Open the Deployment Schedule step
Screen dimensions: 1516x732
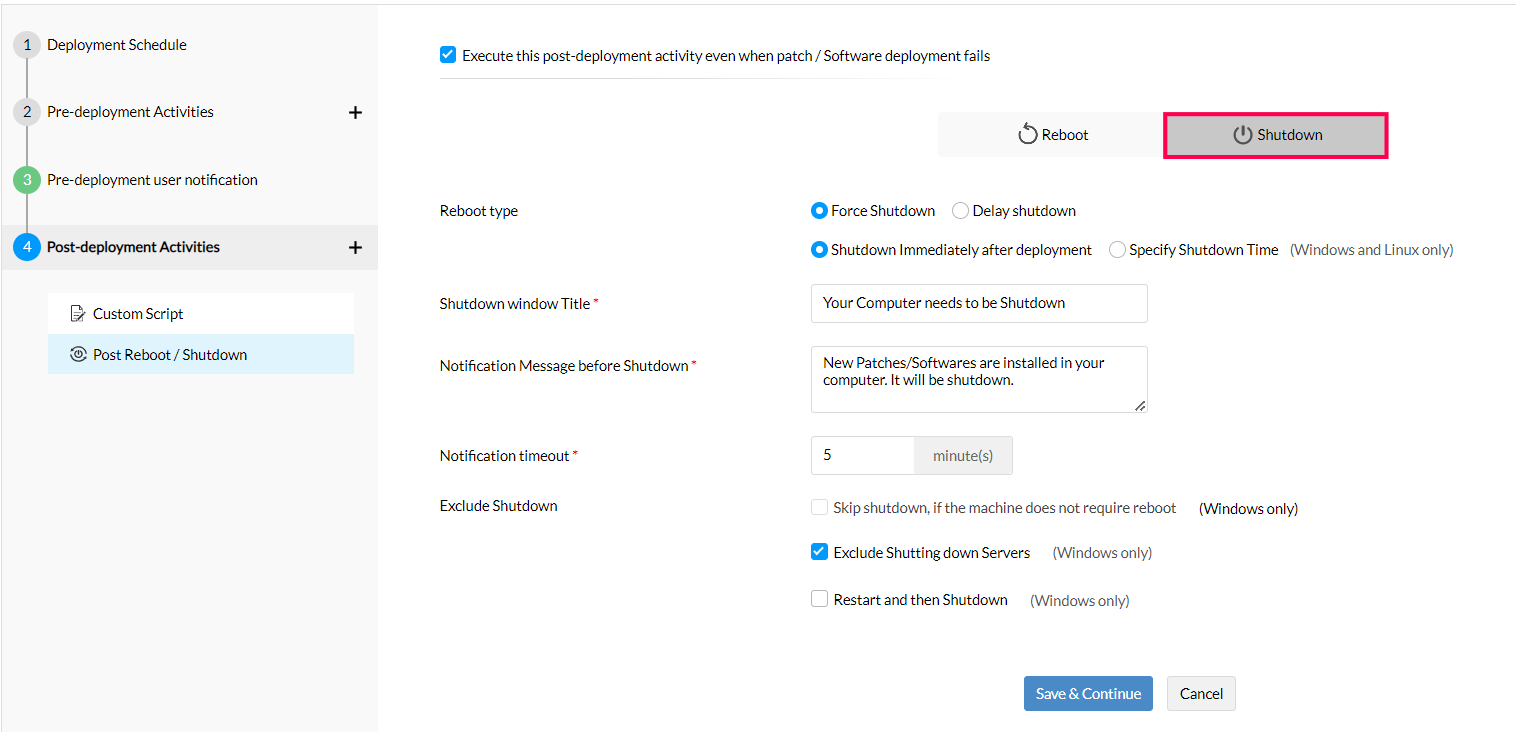pyautogui.click(x=117, y=44)
